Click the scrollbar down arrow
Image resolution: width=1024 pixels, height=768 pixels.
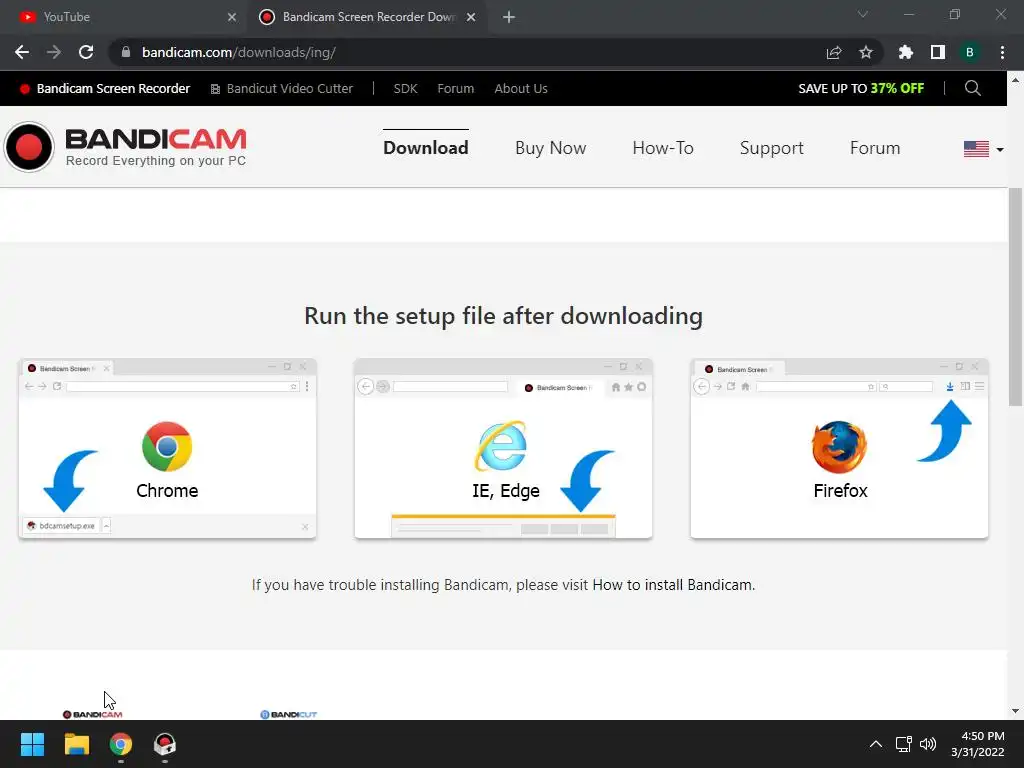click(x=1015, y=711)
